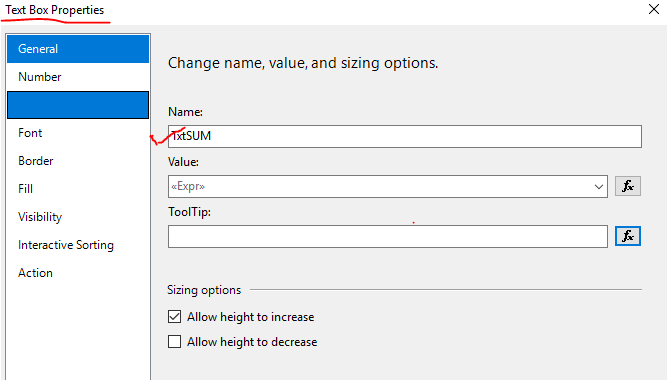The image size is (667, 380).
Task: Open the Number page
Action: click(x=78, y=77)
